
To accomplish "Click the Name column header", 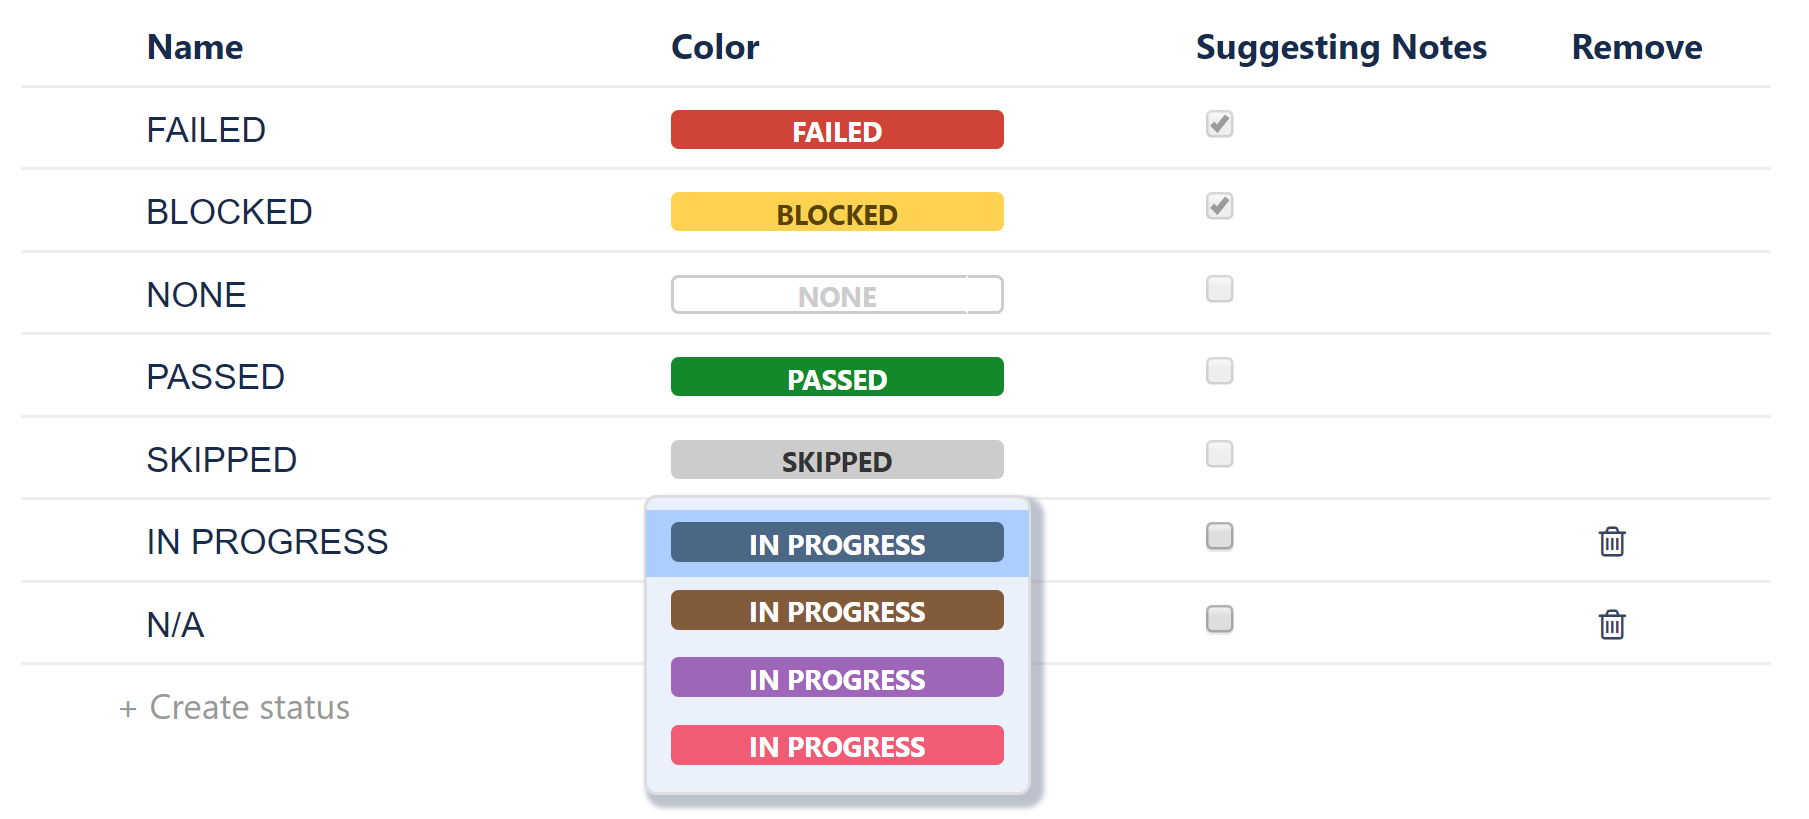I will click(x=194, y=47).
